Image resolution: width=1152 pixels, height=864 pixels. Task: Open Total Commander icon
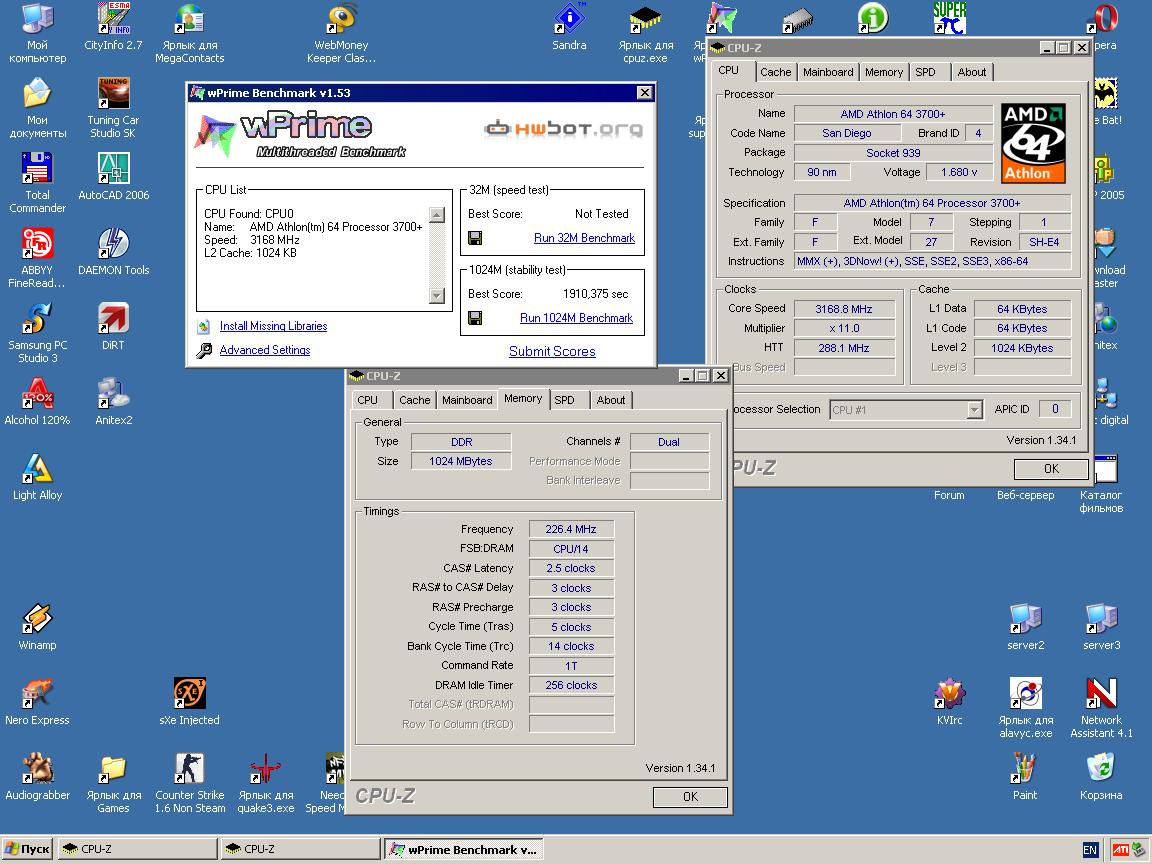click(37, 170)
